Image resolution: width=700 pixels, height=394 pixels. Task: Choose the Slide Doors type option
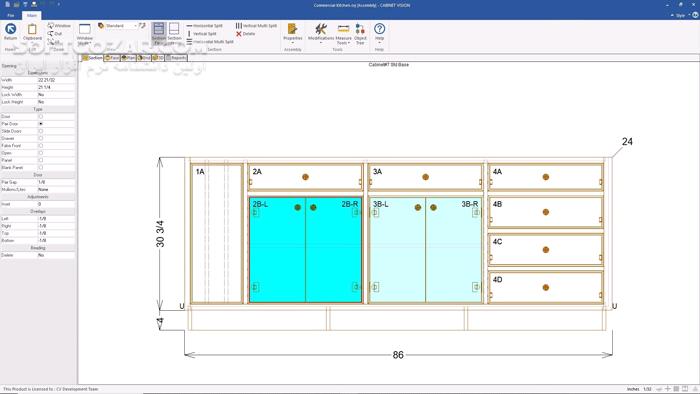coord(41,131)
